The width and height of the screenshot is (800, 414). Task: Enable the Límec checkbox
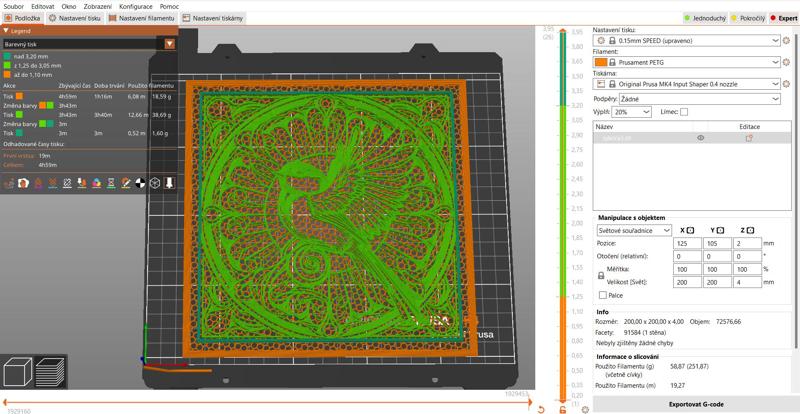(684, 112)
